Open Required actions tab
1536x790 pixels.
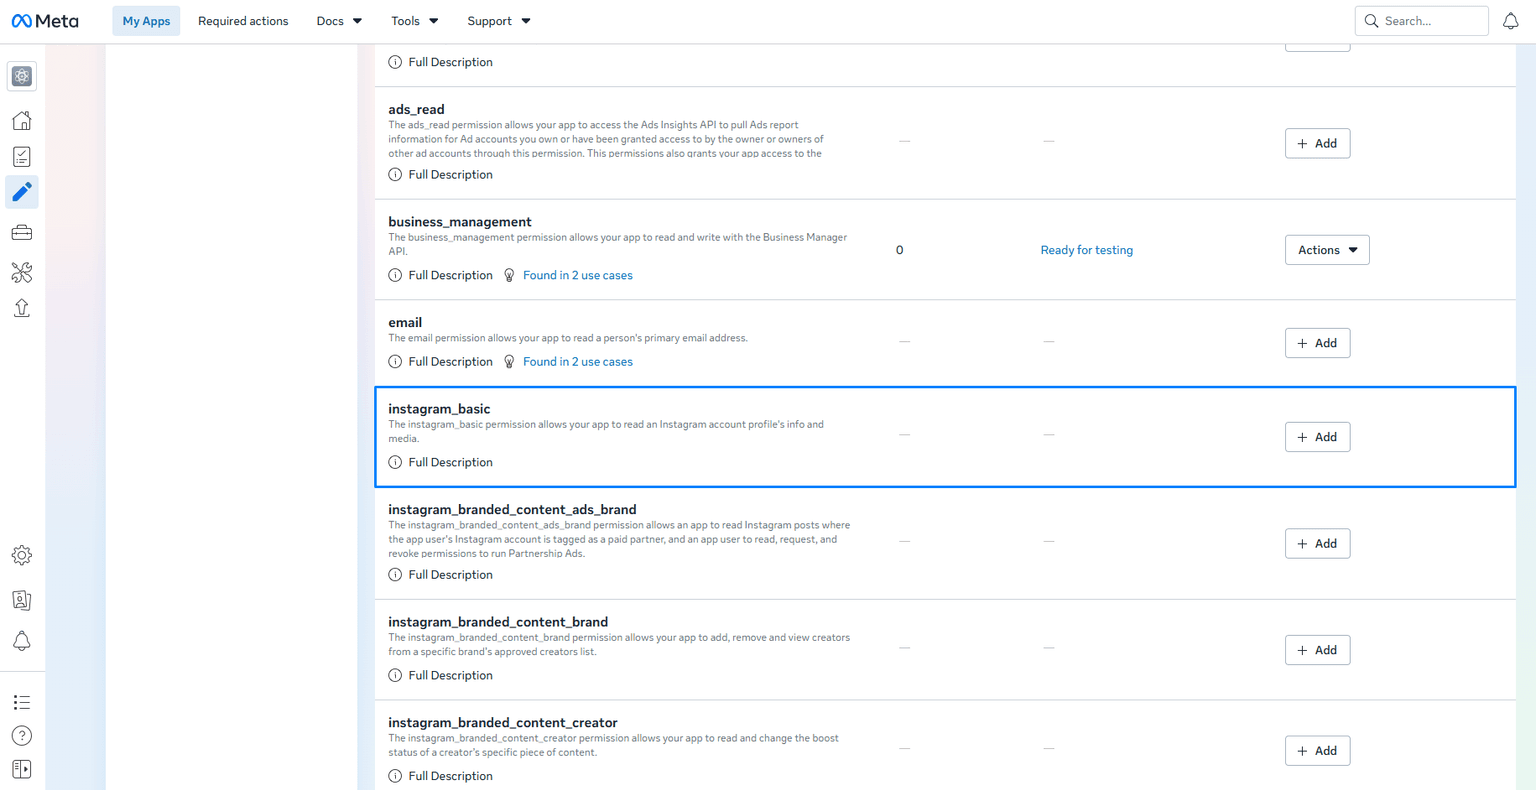point(243,21)
